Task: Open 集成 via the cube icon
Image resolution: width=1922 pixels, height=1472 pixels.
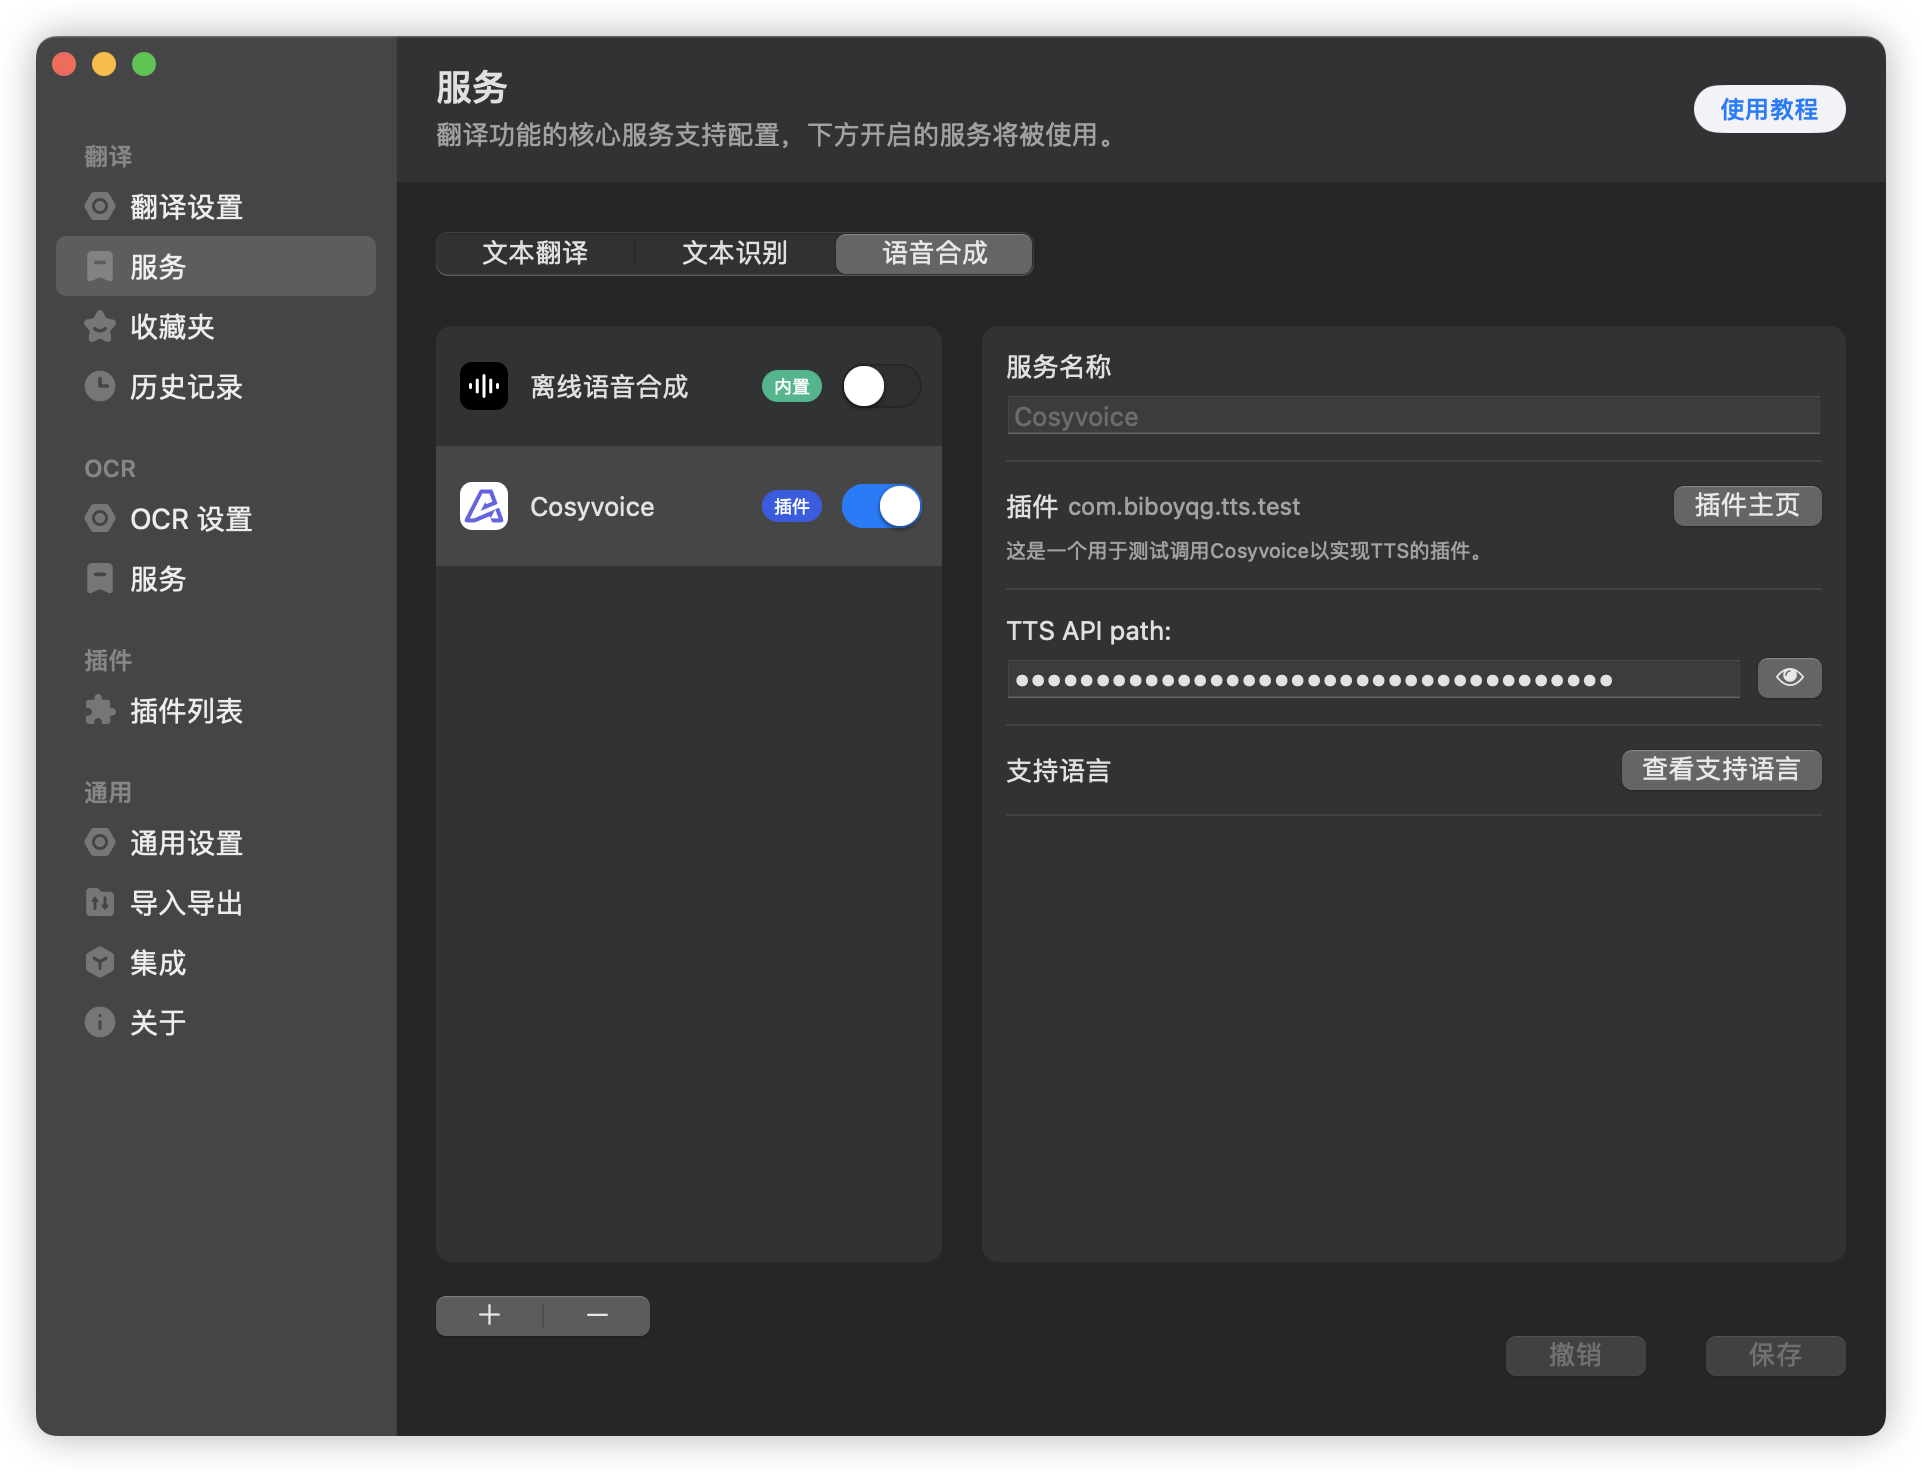Action: (x=100, y=963)
